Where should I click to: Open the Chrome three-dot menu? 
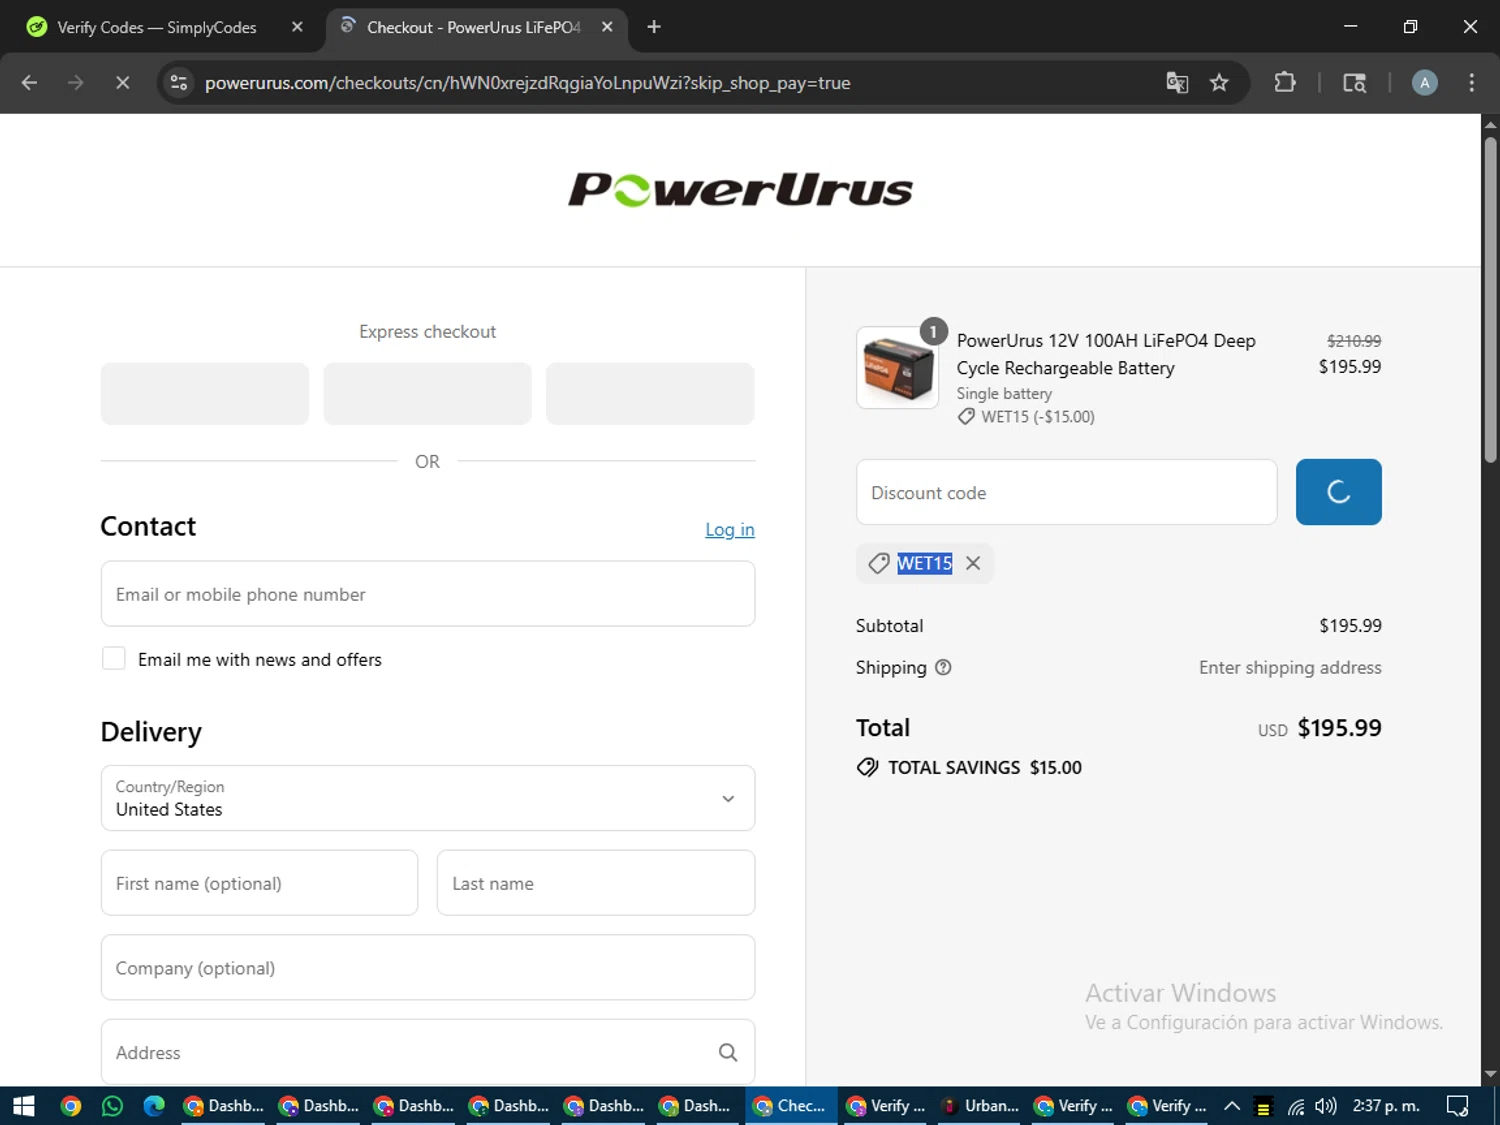click(x=1471, y=83)
